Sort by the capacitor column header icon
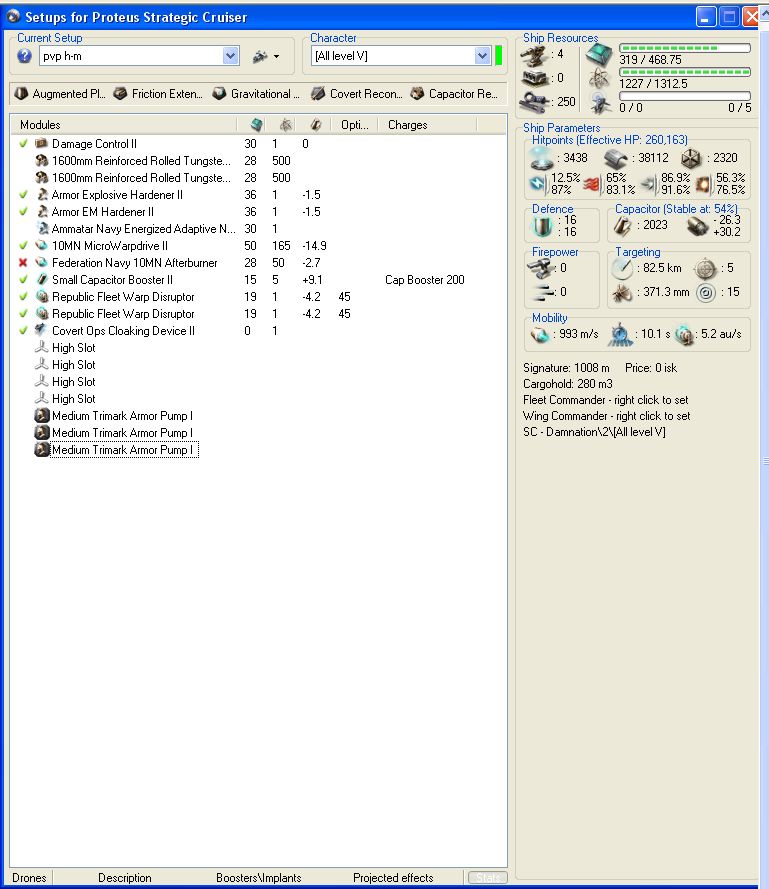This screenshot has width=769, height=889. [316, 125]
